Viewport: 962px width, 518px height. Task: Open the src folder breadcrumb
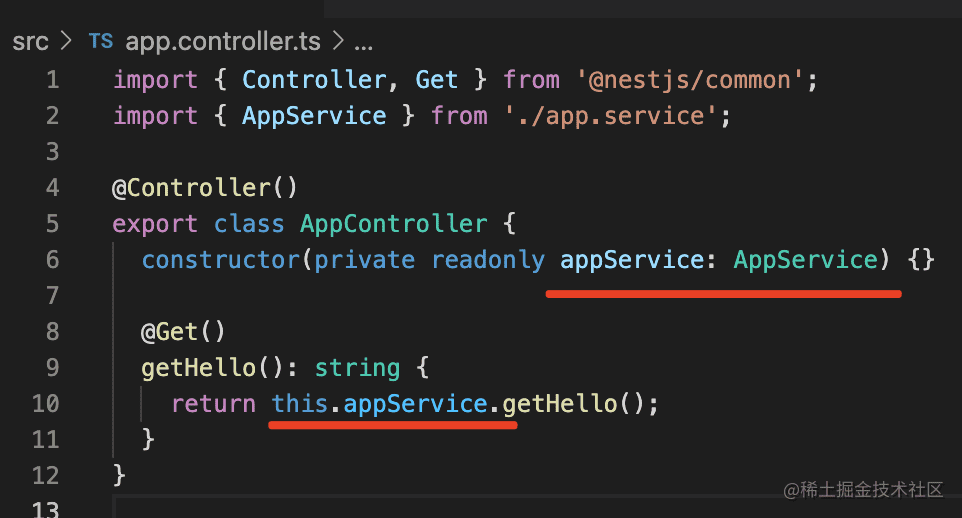[30, 42]
